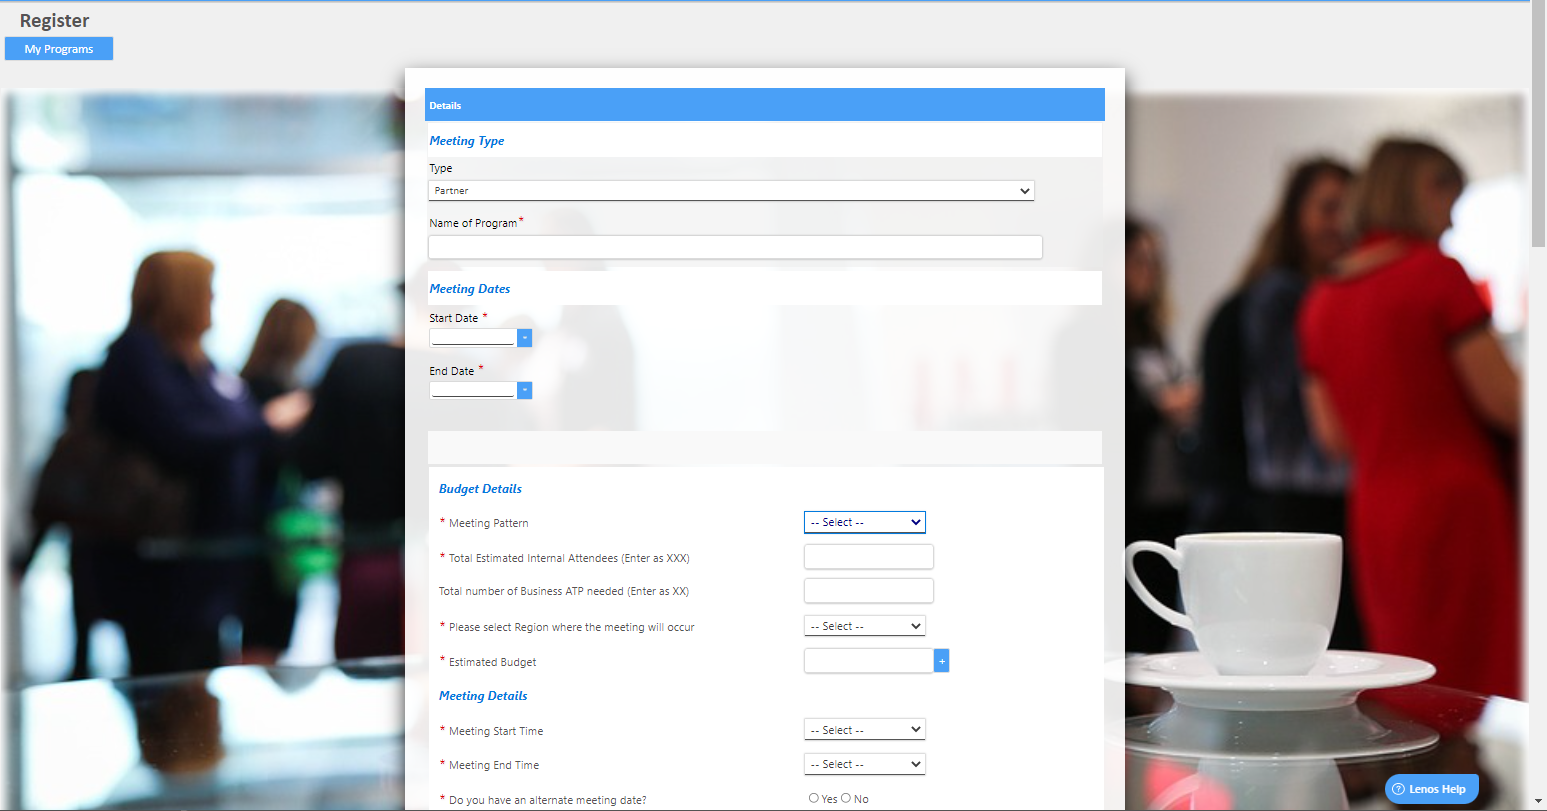
Task: Select Yes for alternate meeting date
Action: pos(814,798)
